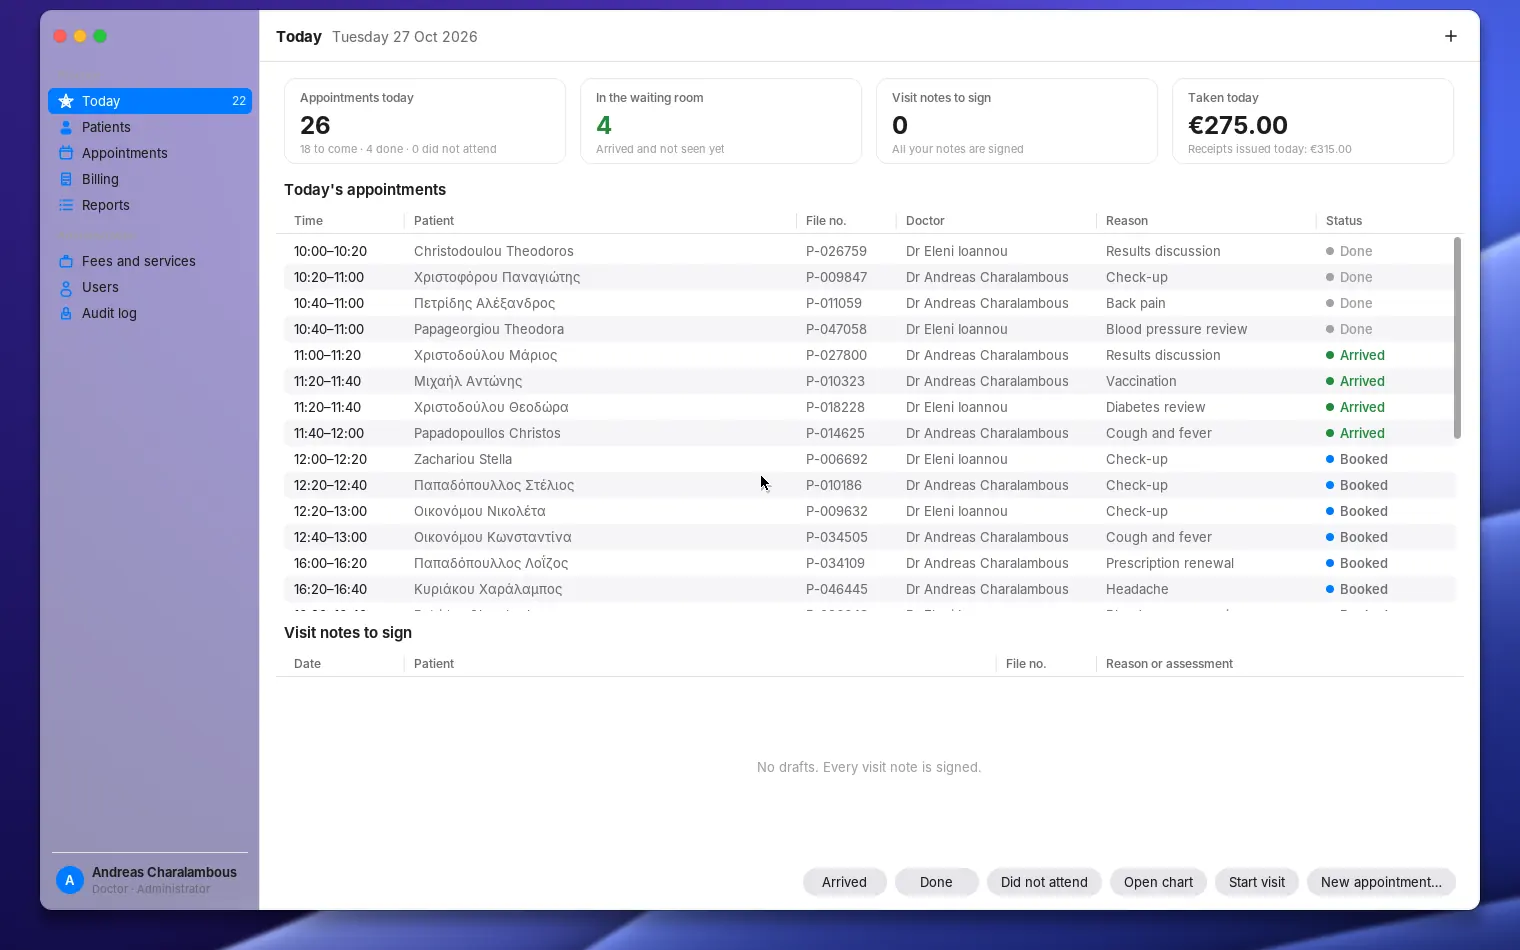1520x950 pixels.
Task: Click the user avatar A icon
Action: (69, 880)
